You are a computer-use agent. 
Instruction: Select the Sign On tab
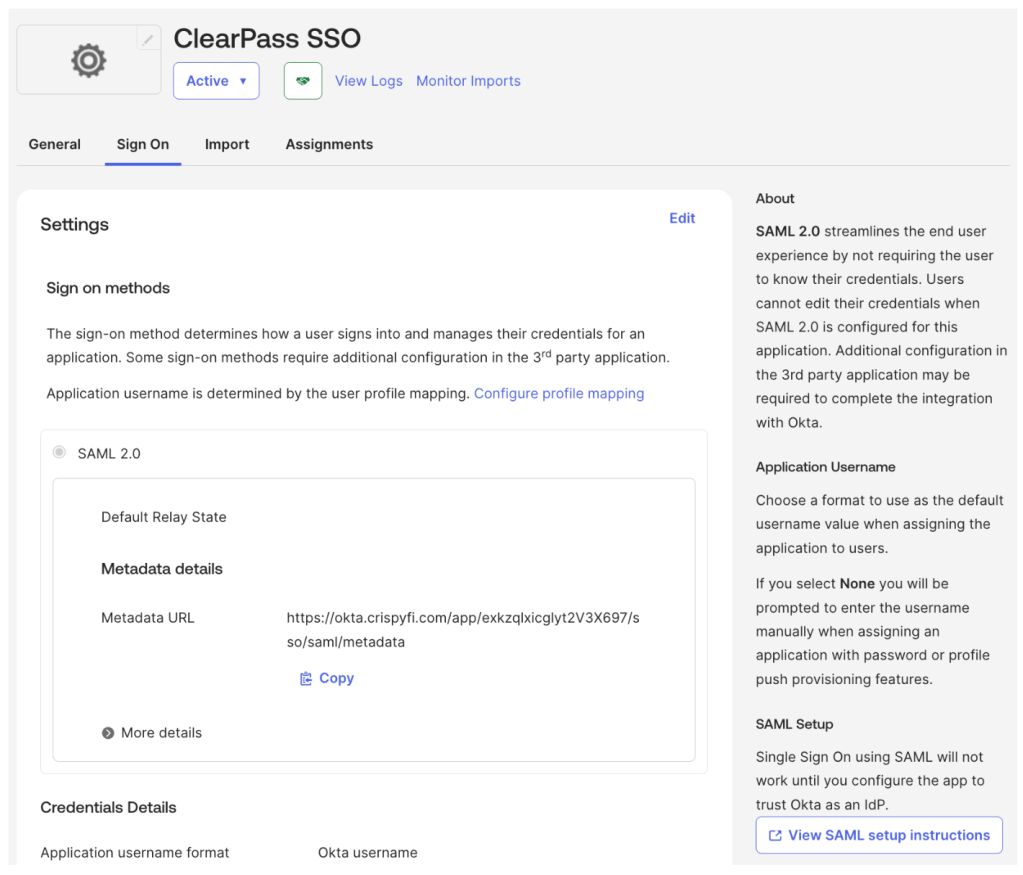point(143,144)
